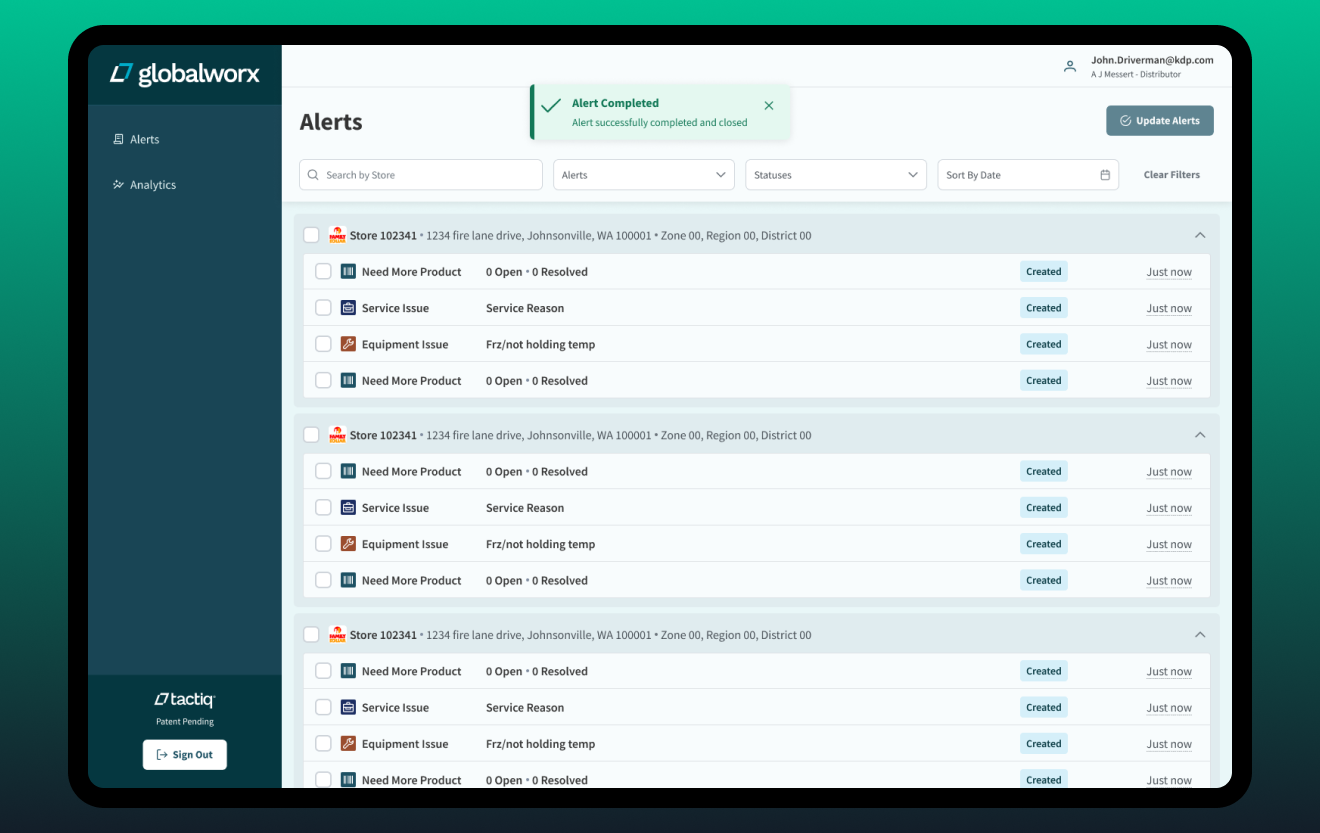Screen dimensions: 1320x833
Task: Click the Service Issue icon in the top store card
Action: pyautogui.click(x=348, y=308)
